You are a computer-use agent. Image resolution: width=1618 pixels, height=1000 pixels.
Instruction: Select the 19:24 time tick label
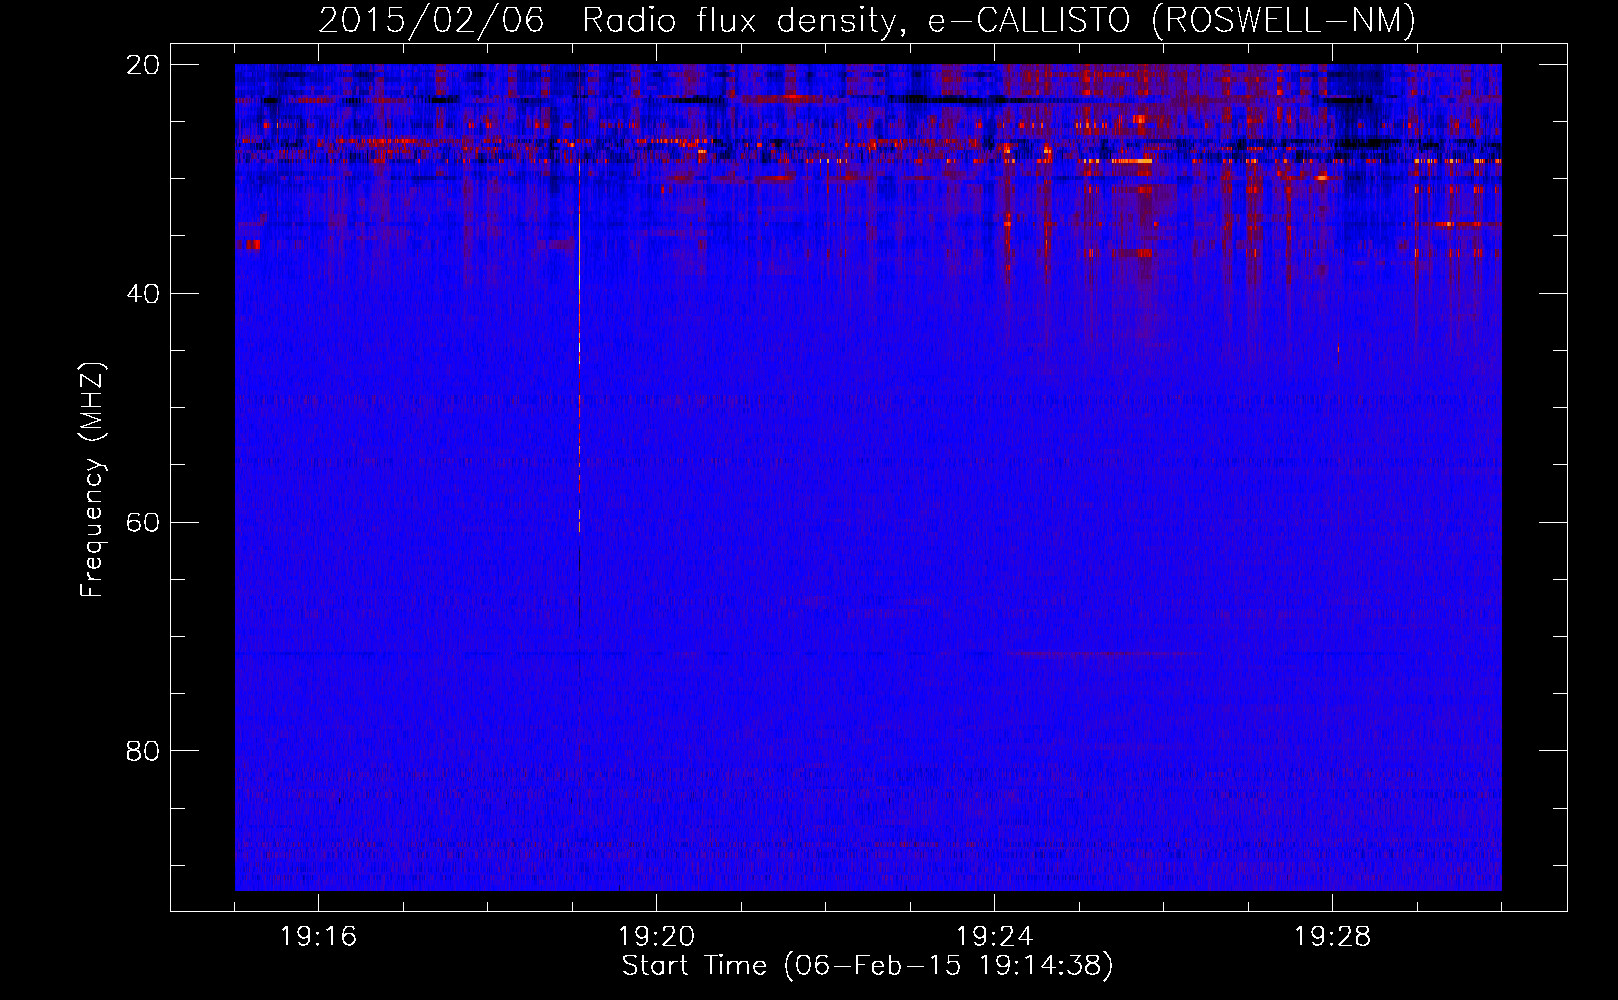tap(994, 937)
